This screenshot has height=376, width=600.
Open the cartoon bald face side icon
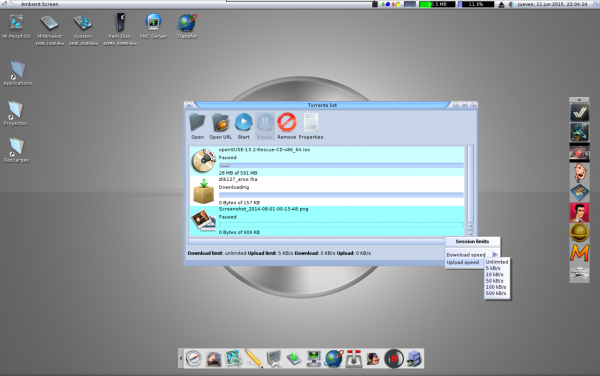click(579, 173)
